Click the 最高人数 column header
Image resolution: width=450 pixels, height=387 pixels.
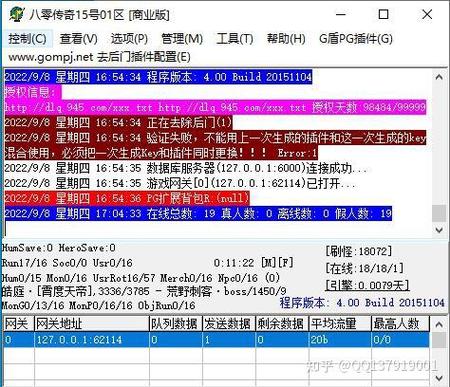click(400, 324)
